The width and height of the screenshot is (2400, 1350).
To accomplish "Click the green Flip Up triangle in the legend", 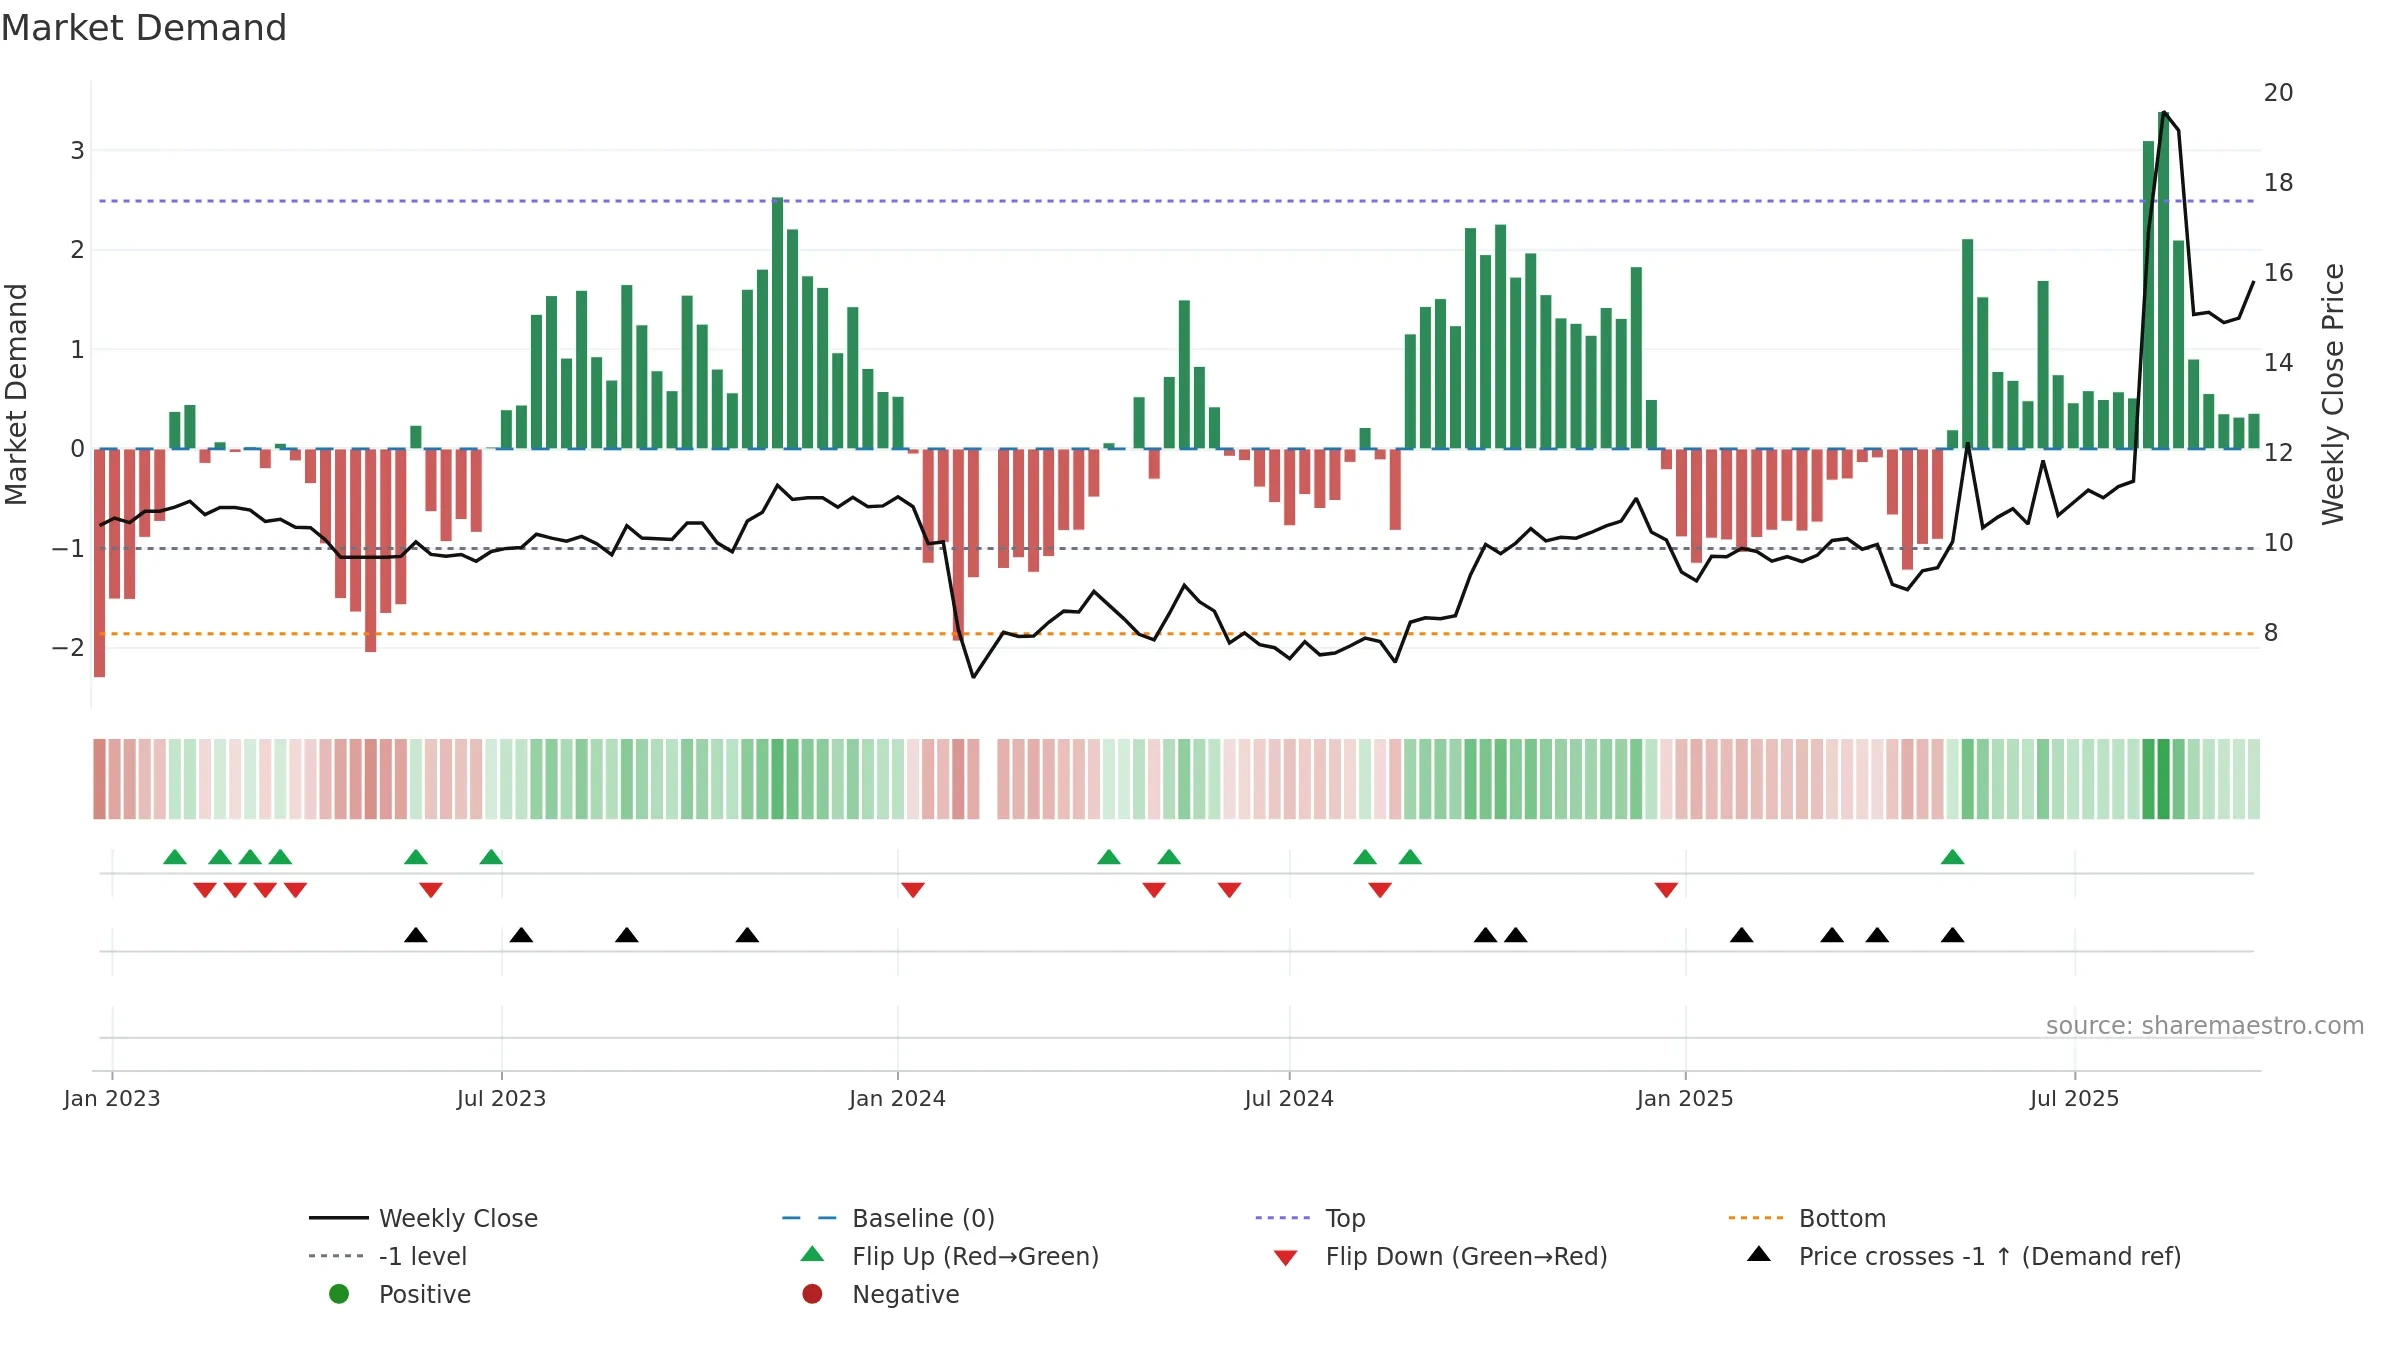I will pyautogui.click(x=813, y=1254).
